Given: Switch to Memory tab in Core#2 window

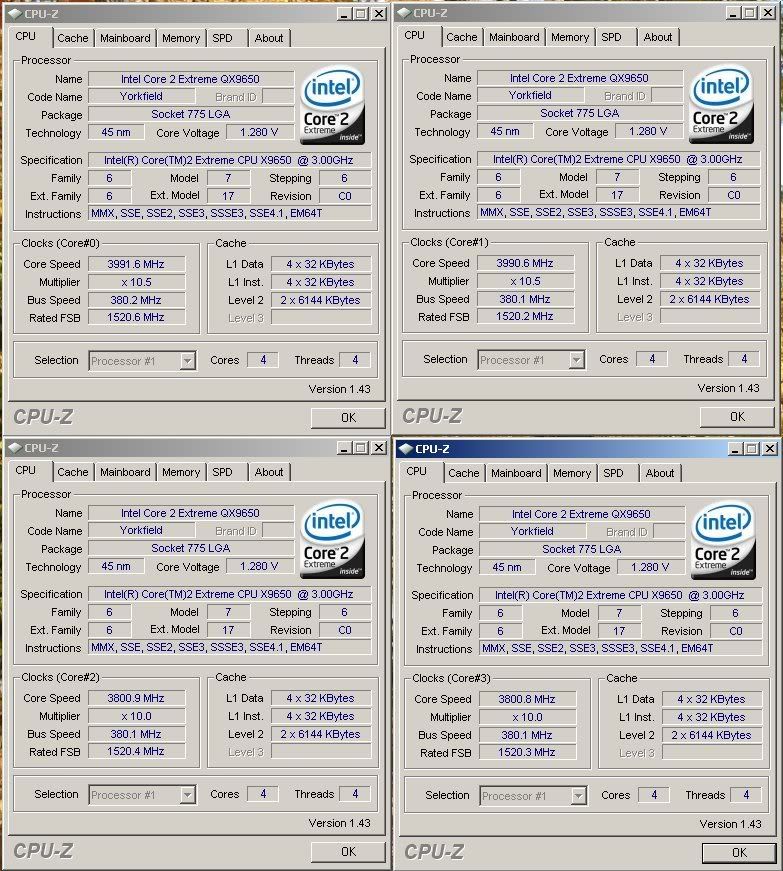Looking at the screenshot, I should 181,472.
